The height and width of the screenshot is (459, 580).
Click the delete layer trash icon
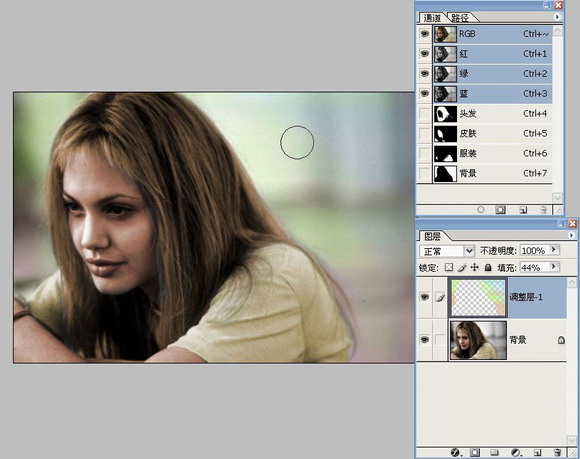click(x=557, y=452)
